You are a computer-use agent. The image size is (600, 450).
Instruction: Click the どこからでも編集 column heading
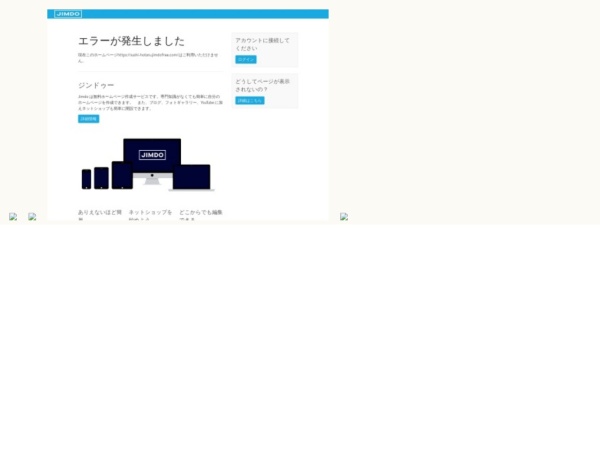coord(201,215)
